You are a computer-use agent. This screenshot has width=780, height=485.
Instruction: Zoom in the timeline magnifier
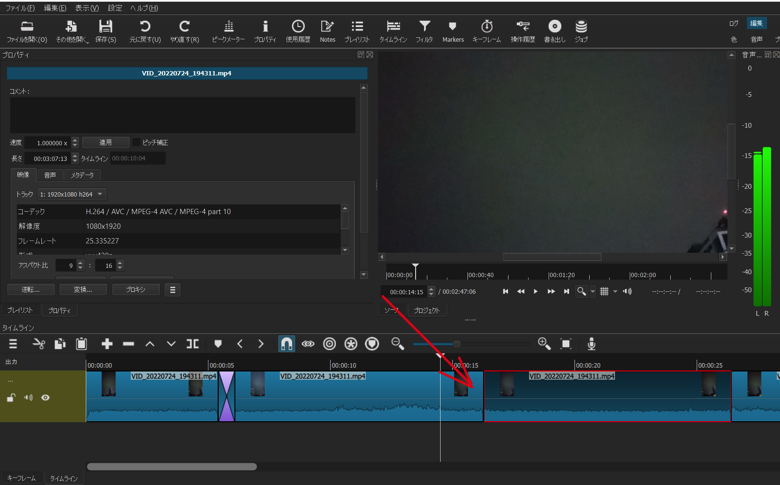[x=544, y=344]
